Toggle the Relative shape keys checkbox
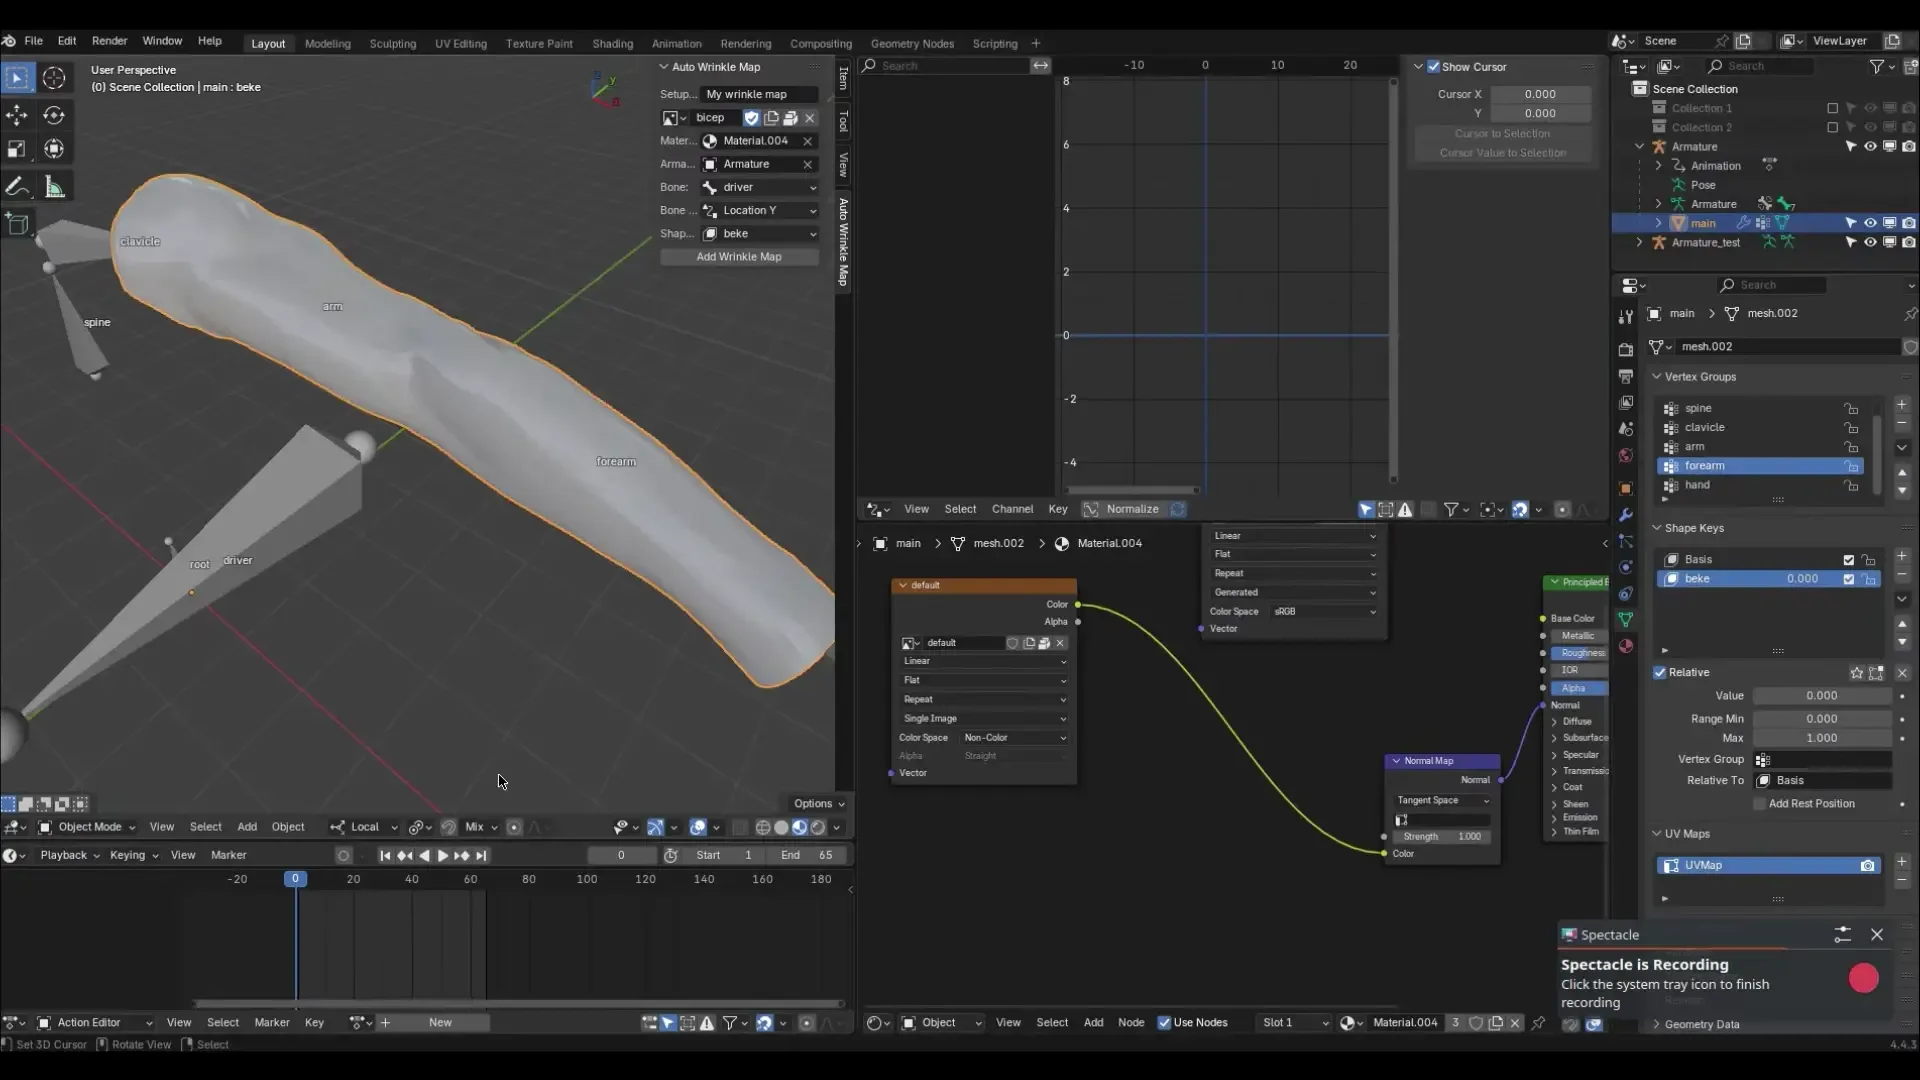Screen dimensions: 1920x1080 [x=1660, y=673]
